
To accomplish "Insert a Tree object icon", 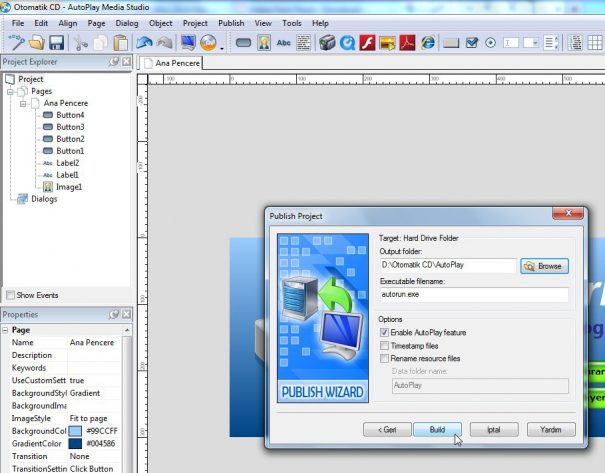I will (575, 42).
